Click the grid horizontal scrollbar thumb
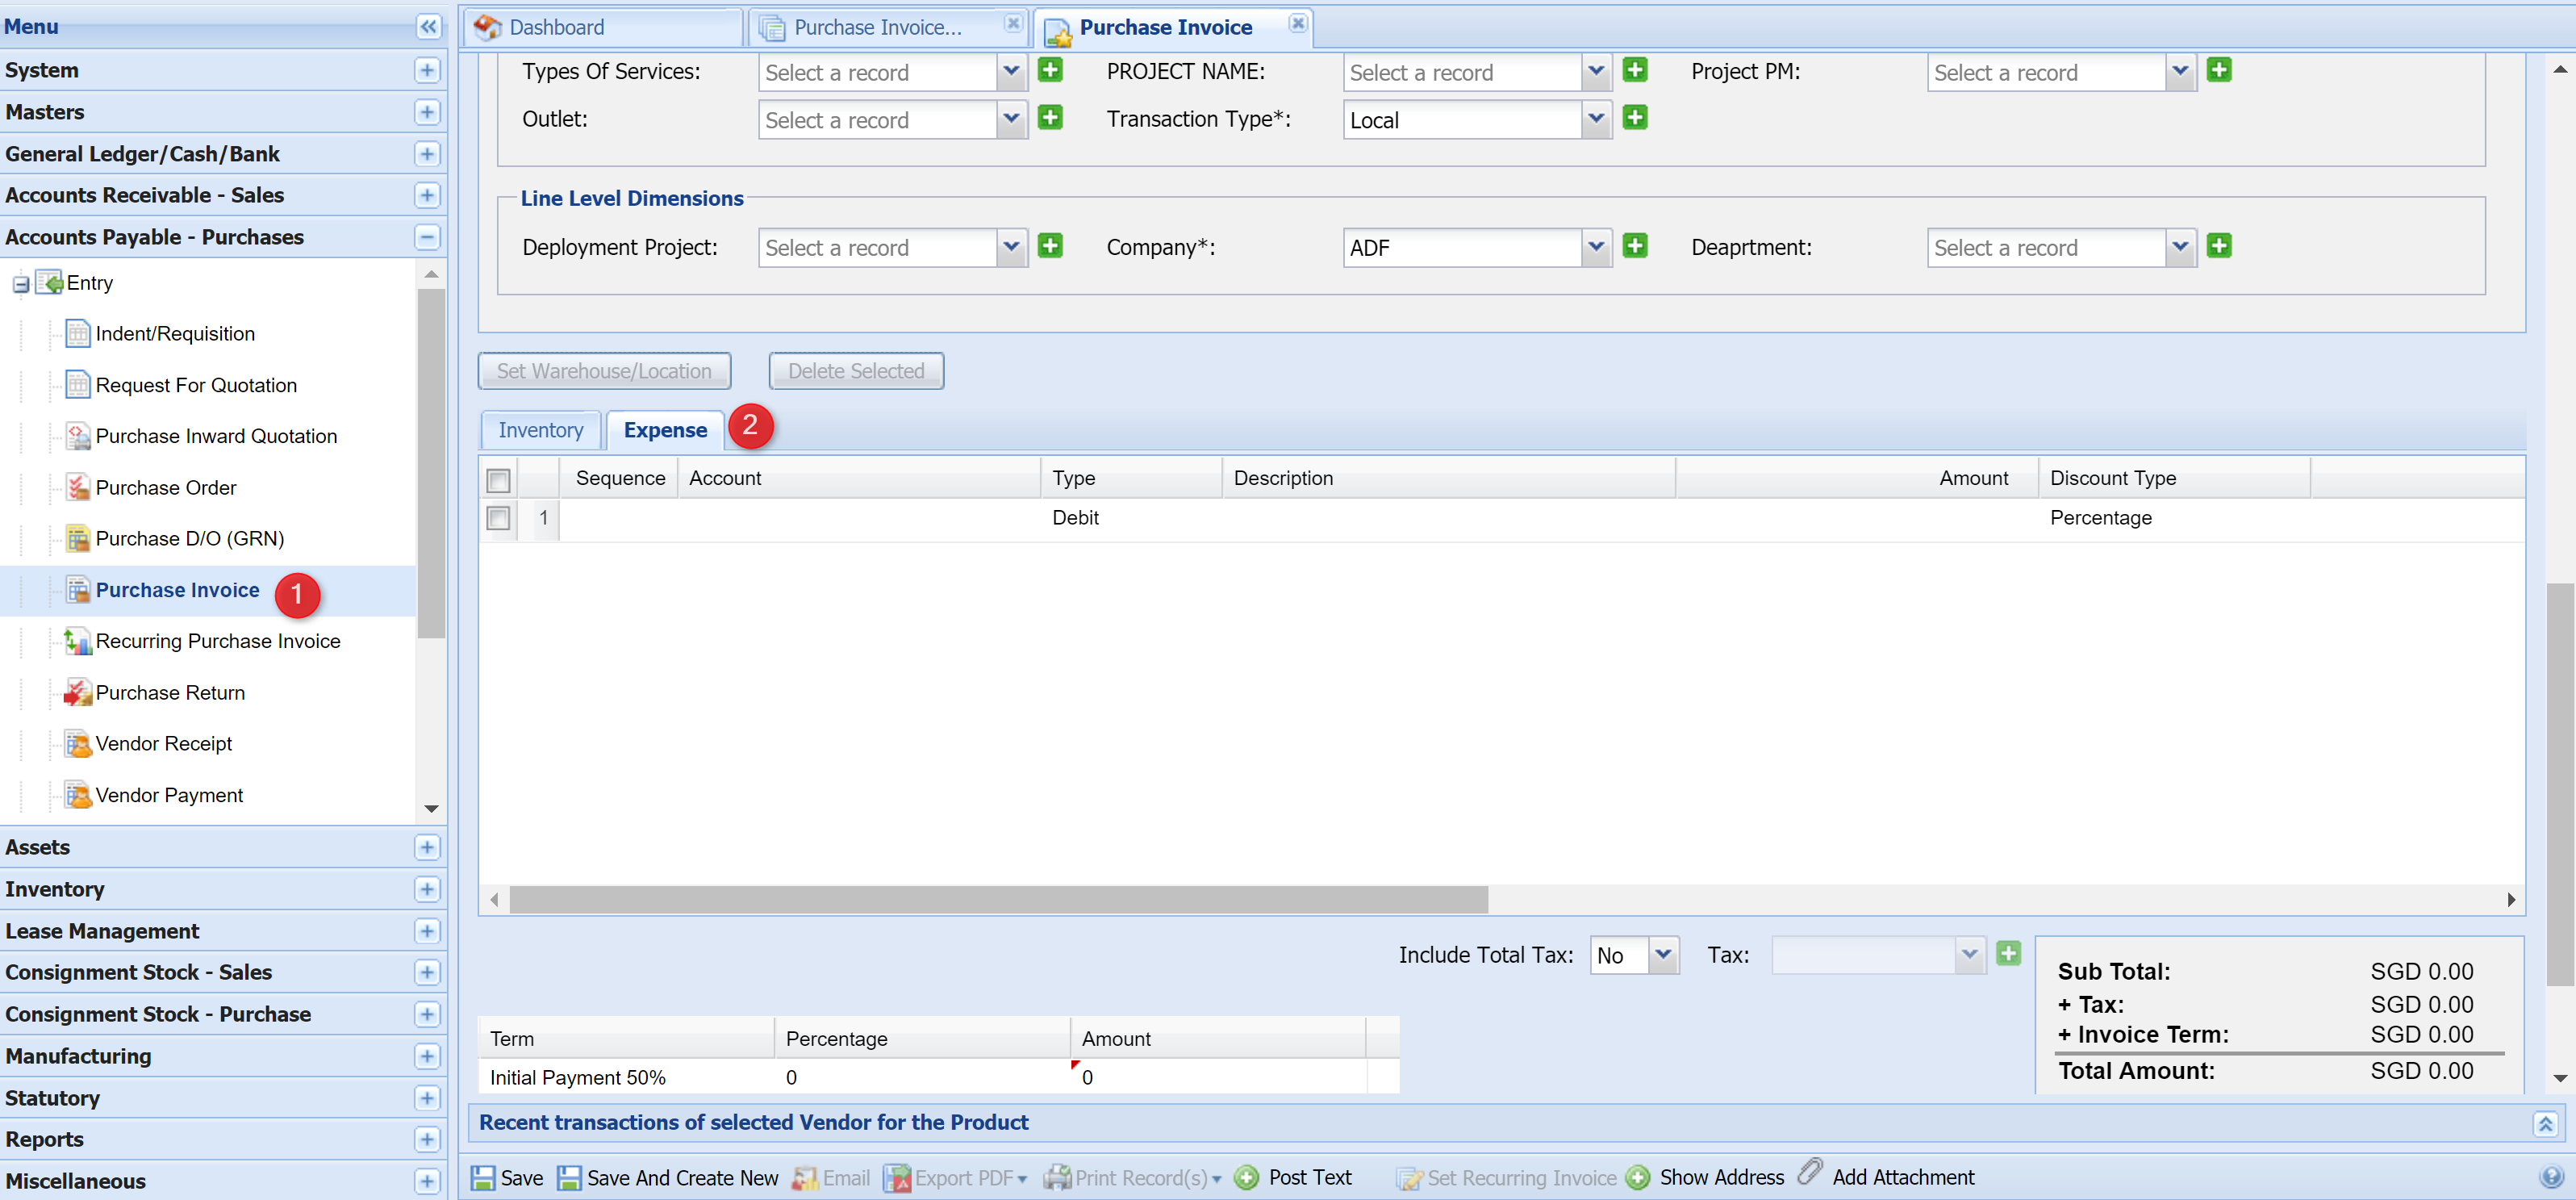Viewport: 2576px width, 1200px height. click(998, 900)
